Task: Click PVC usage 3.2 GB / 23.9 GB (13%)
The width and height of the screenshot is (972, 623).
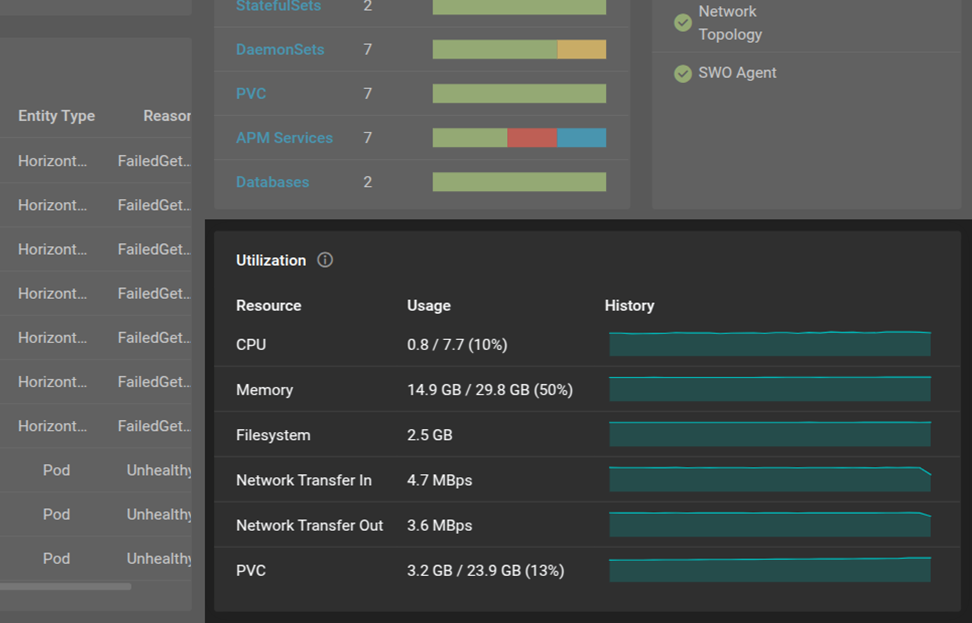Action: (x=485, y=570)
